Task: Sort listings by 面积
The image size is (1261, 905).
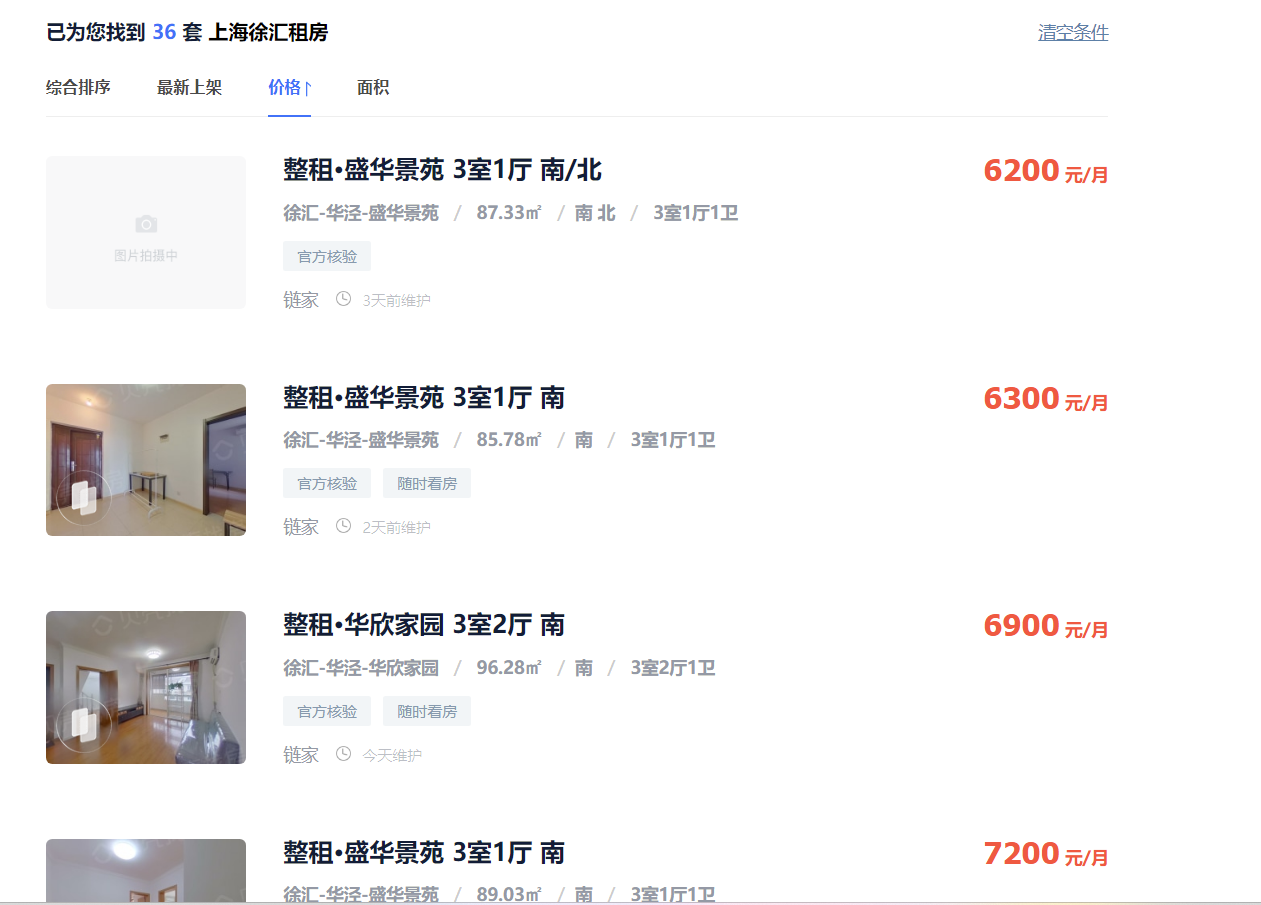Action: 373,88
